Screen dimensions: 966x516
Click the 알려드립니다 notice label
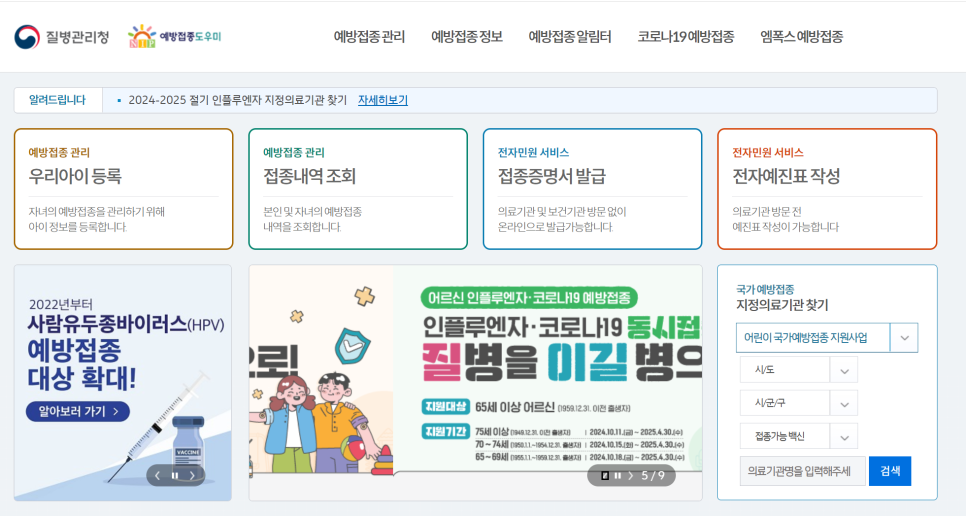58,100
